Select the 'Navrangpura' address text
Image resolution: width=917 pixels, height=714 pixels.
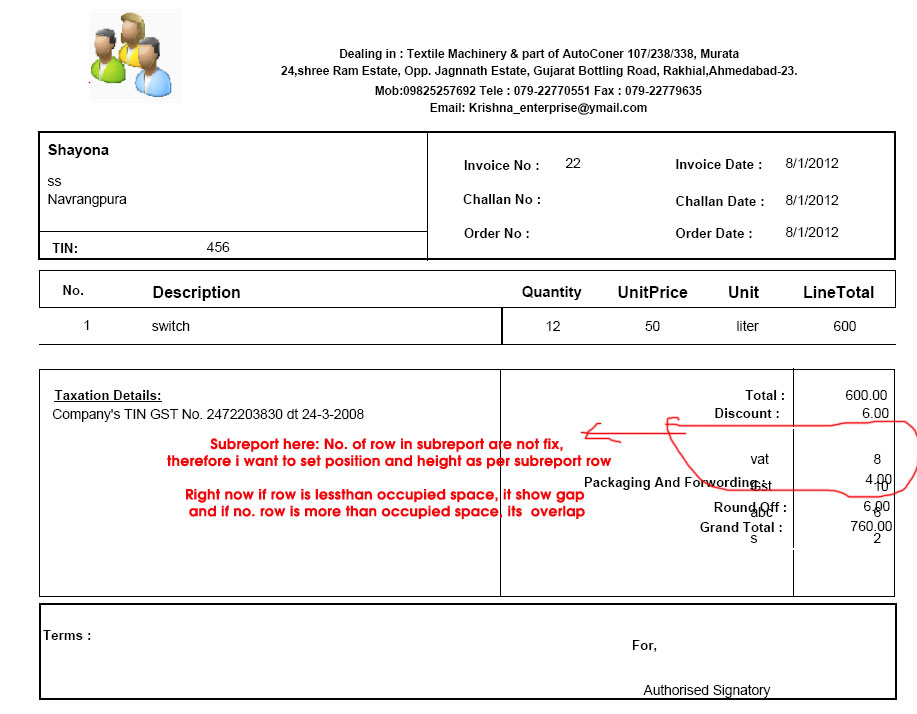pyautogui.click(x=87, y=199)
